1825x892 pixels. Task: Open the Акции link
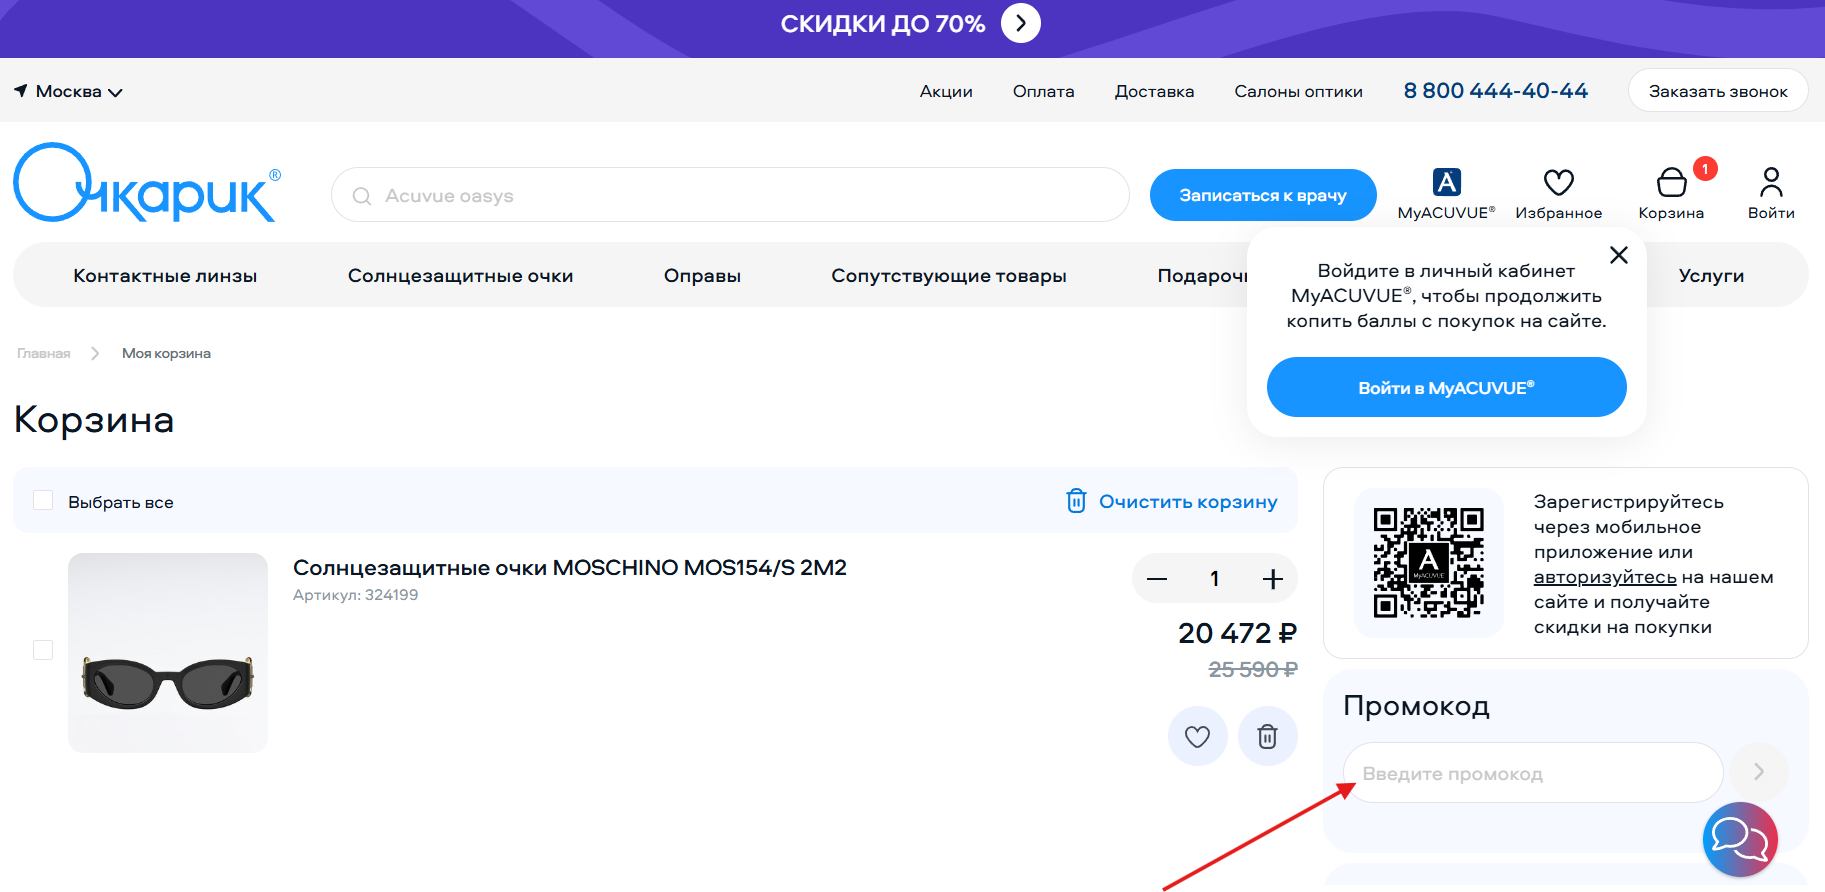946,91
